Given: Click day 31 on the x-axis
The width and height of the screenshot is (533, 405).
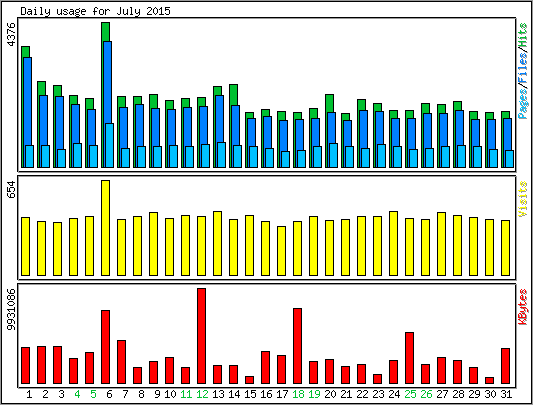Looking at the screenshot, I should pyautogui.click(x=506, y=394).
